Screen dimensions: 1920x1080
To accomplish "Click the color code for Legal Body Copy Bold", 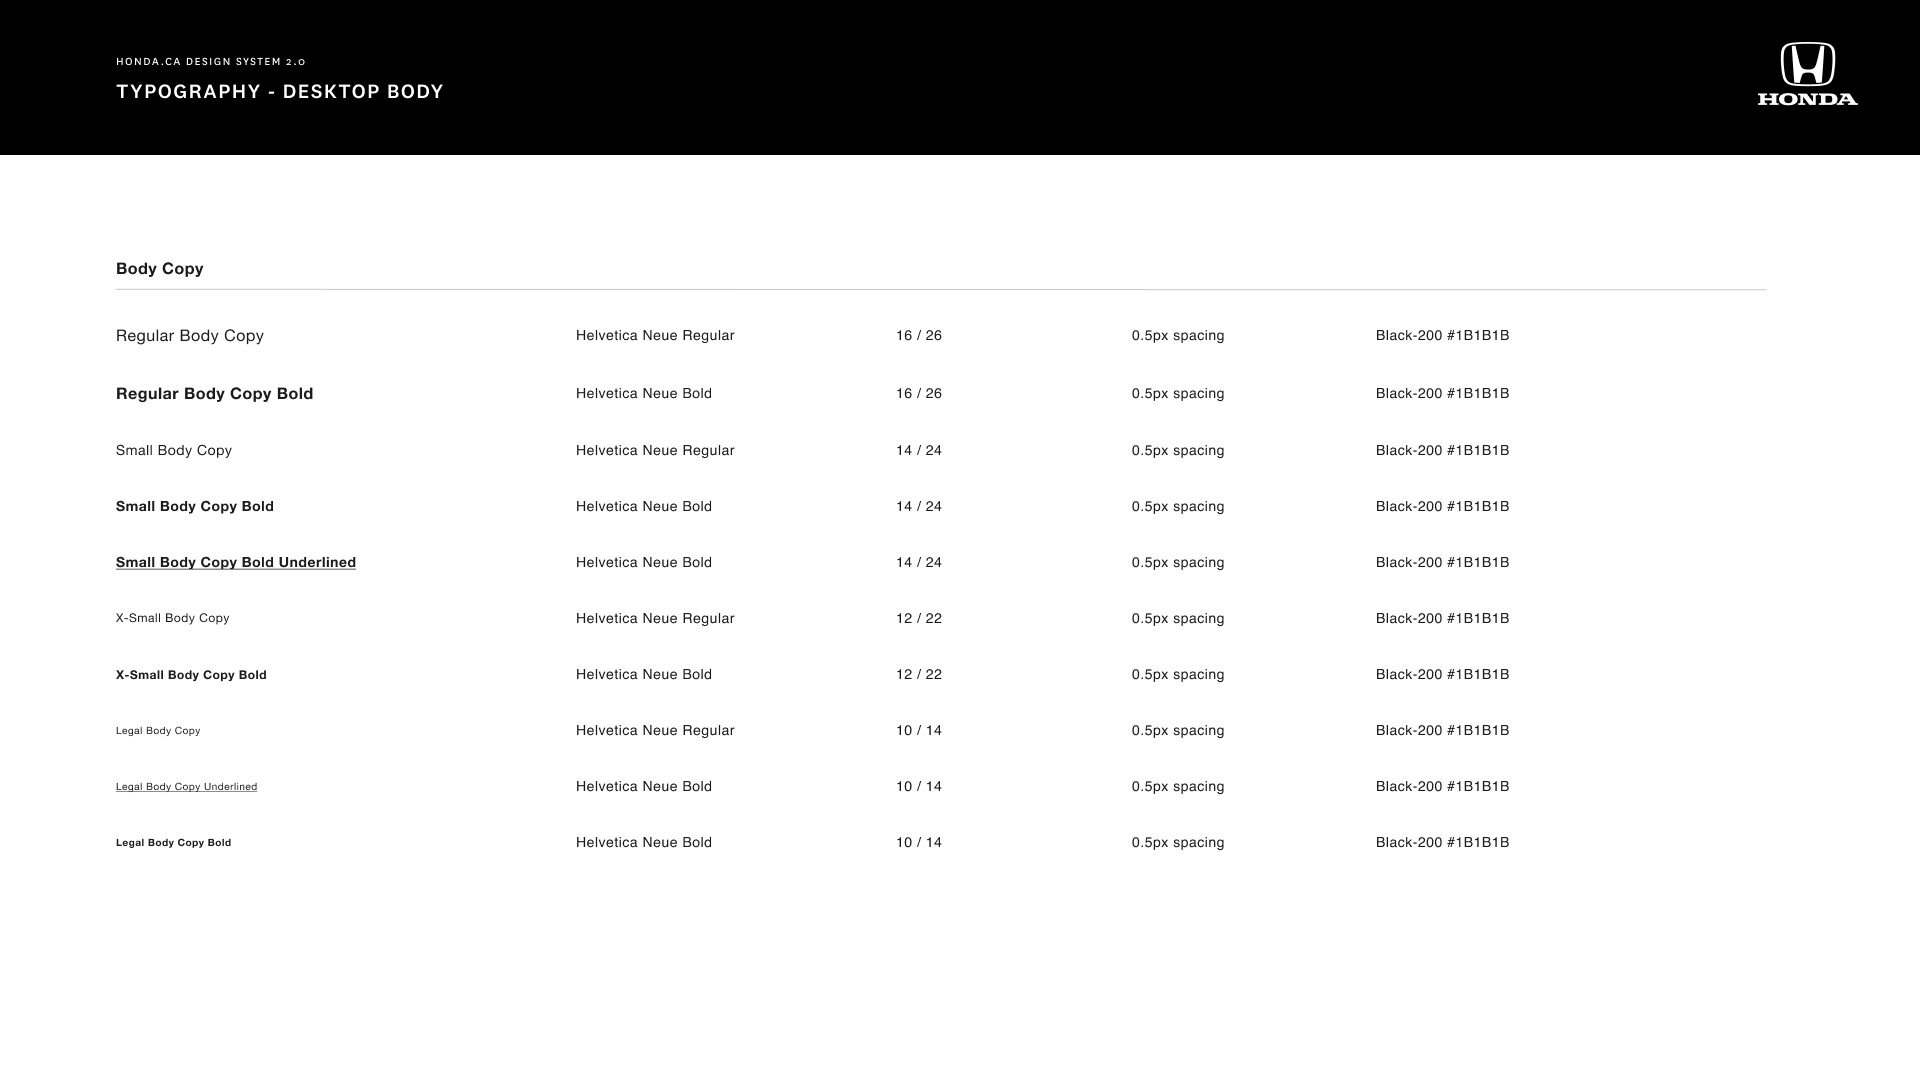I will coord(1443,843).
